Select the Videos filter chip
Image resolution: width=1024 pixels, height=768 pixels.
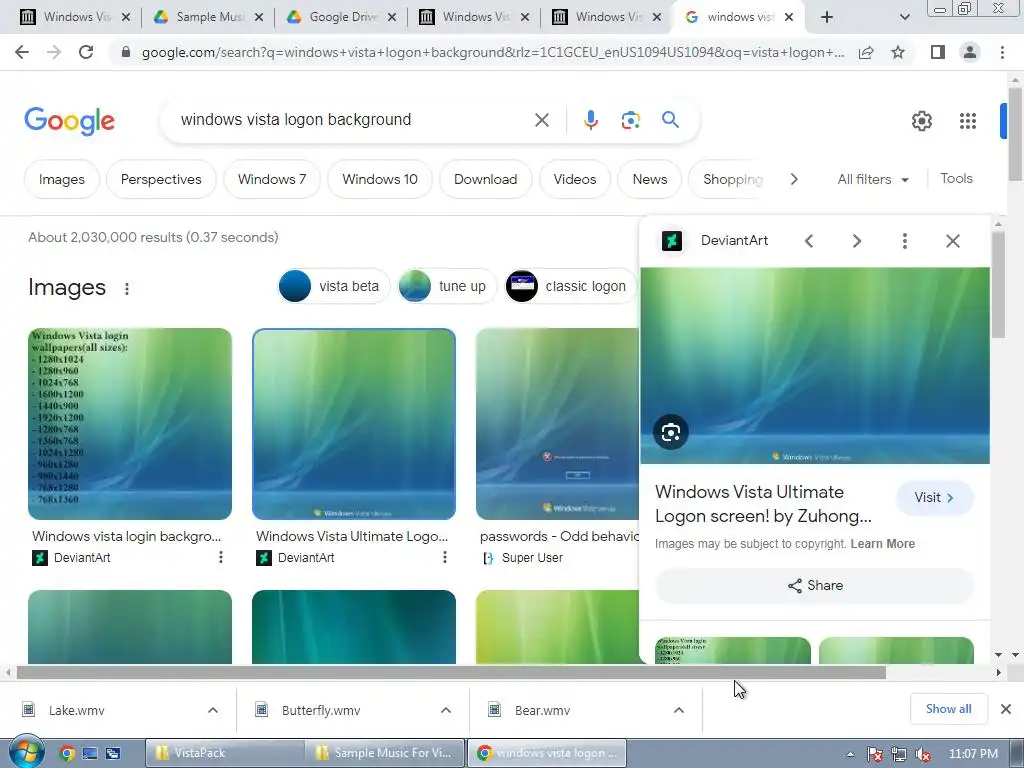[x=575, y=179]
